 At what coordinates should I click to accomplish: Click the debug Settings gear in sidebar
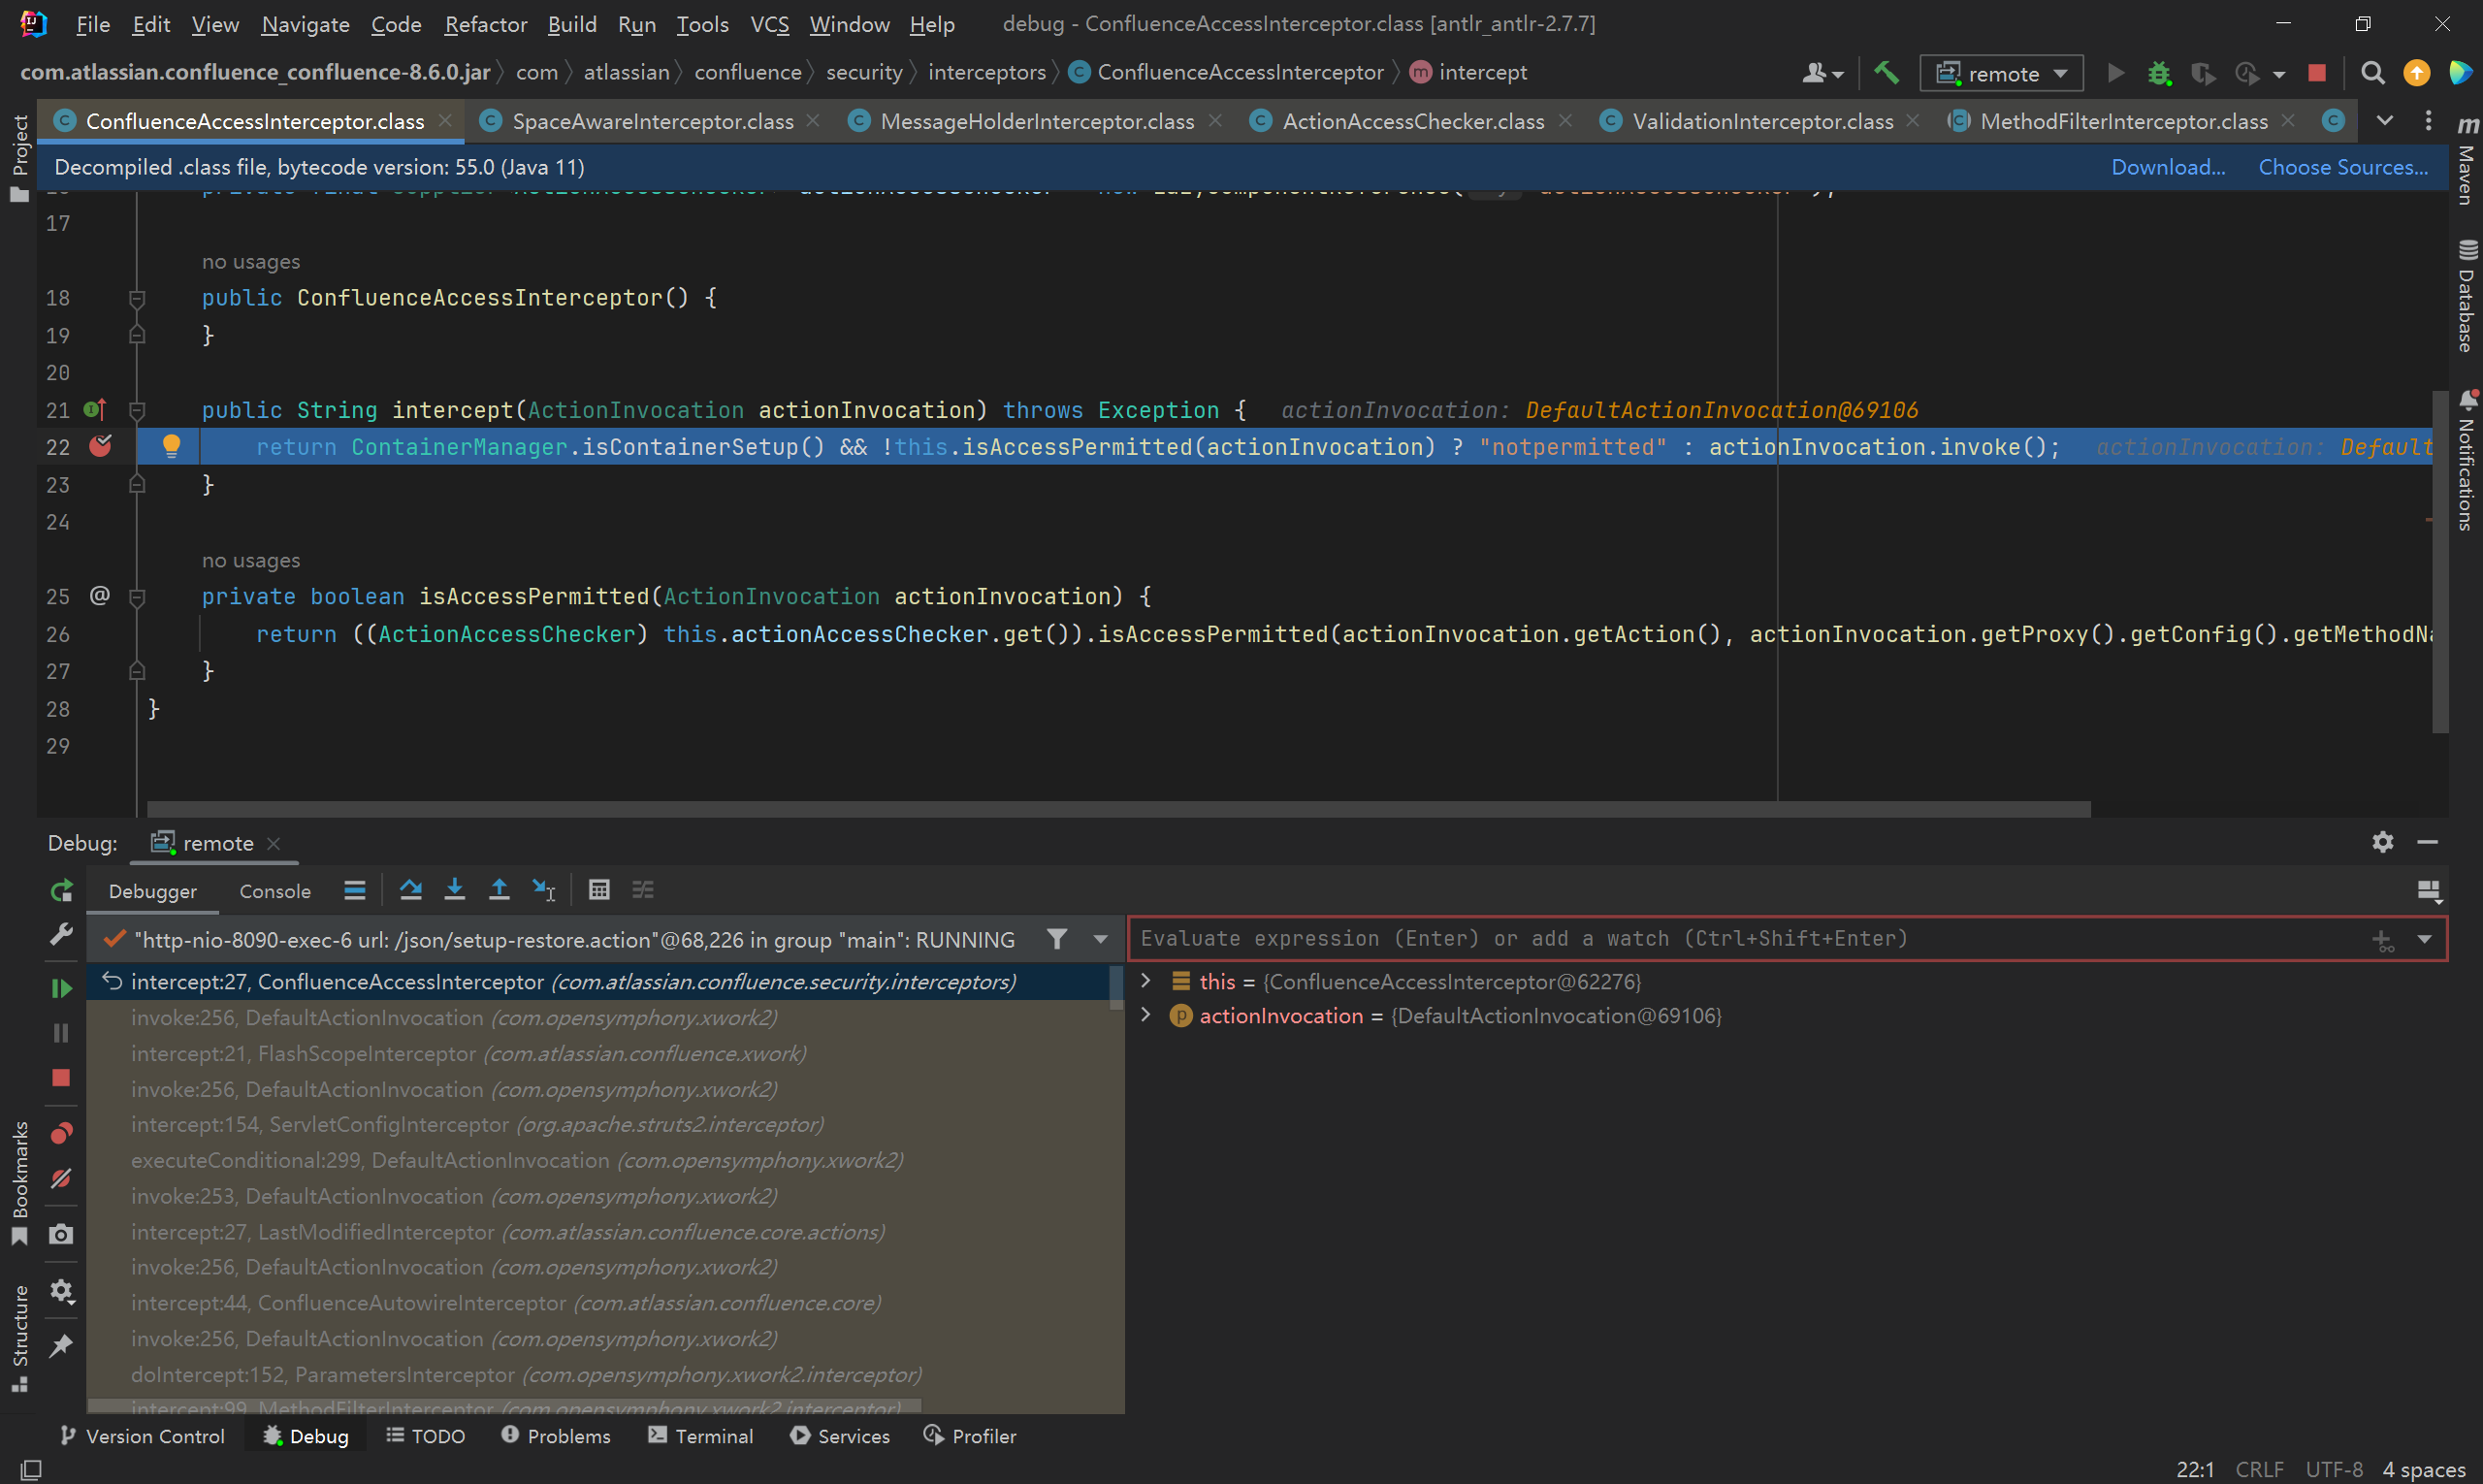click(61, 1291)
